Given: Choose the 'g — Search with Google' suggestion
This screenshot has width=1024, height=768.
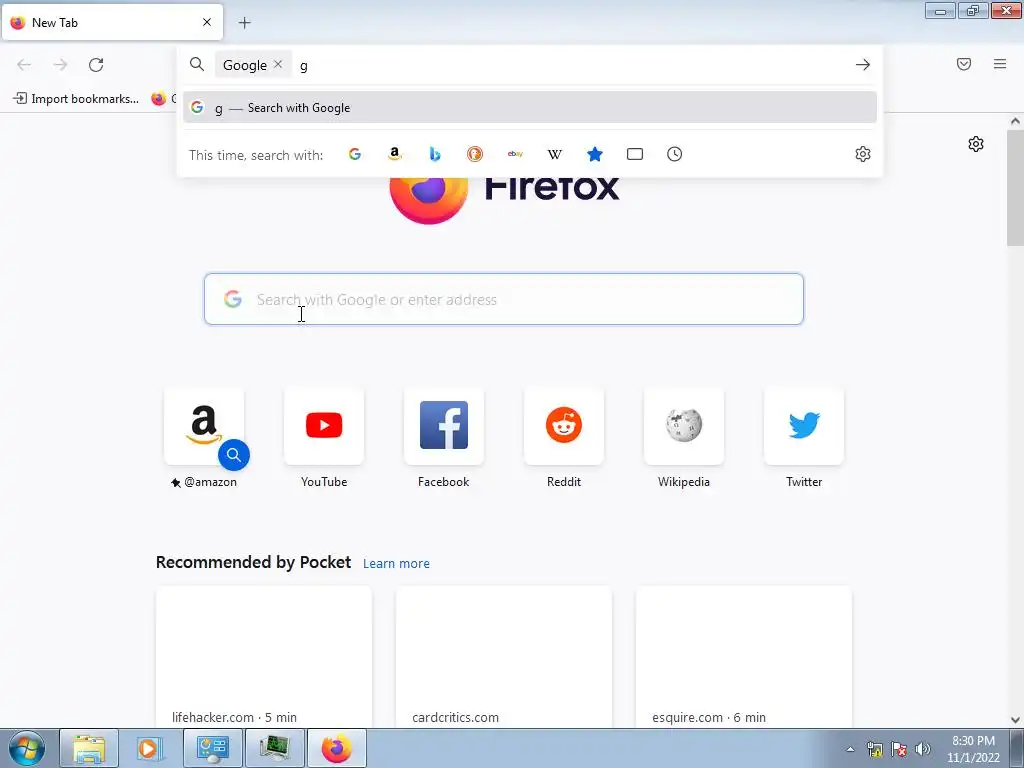Looking at the screenshot, I should (530, 108).
